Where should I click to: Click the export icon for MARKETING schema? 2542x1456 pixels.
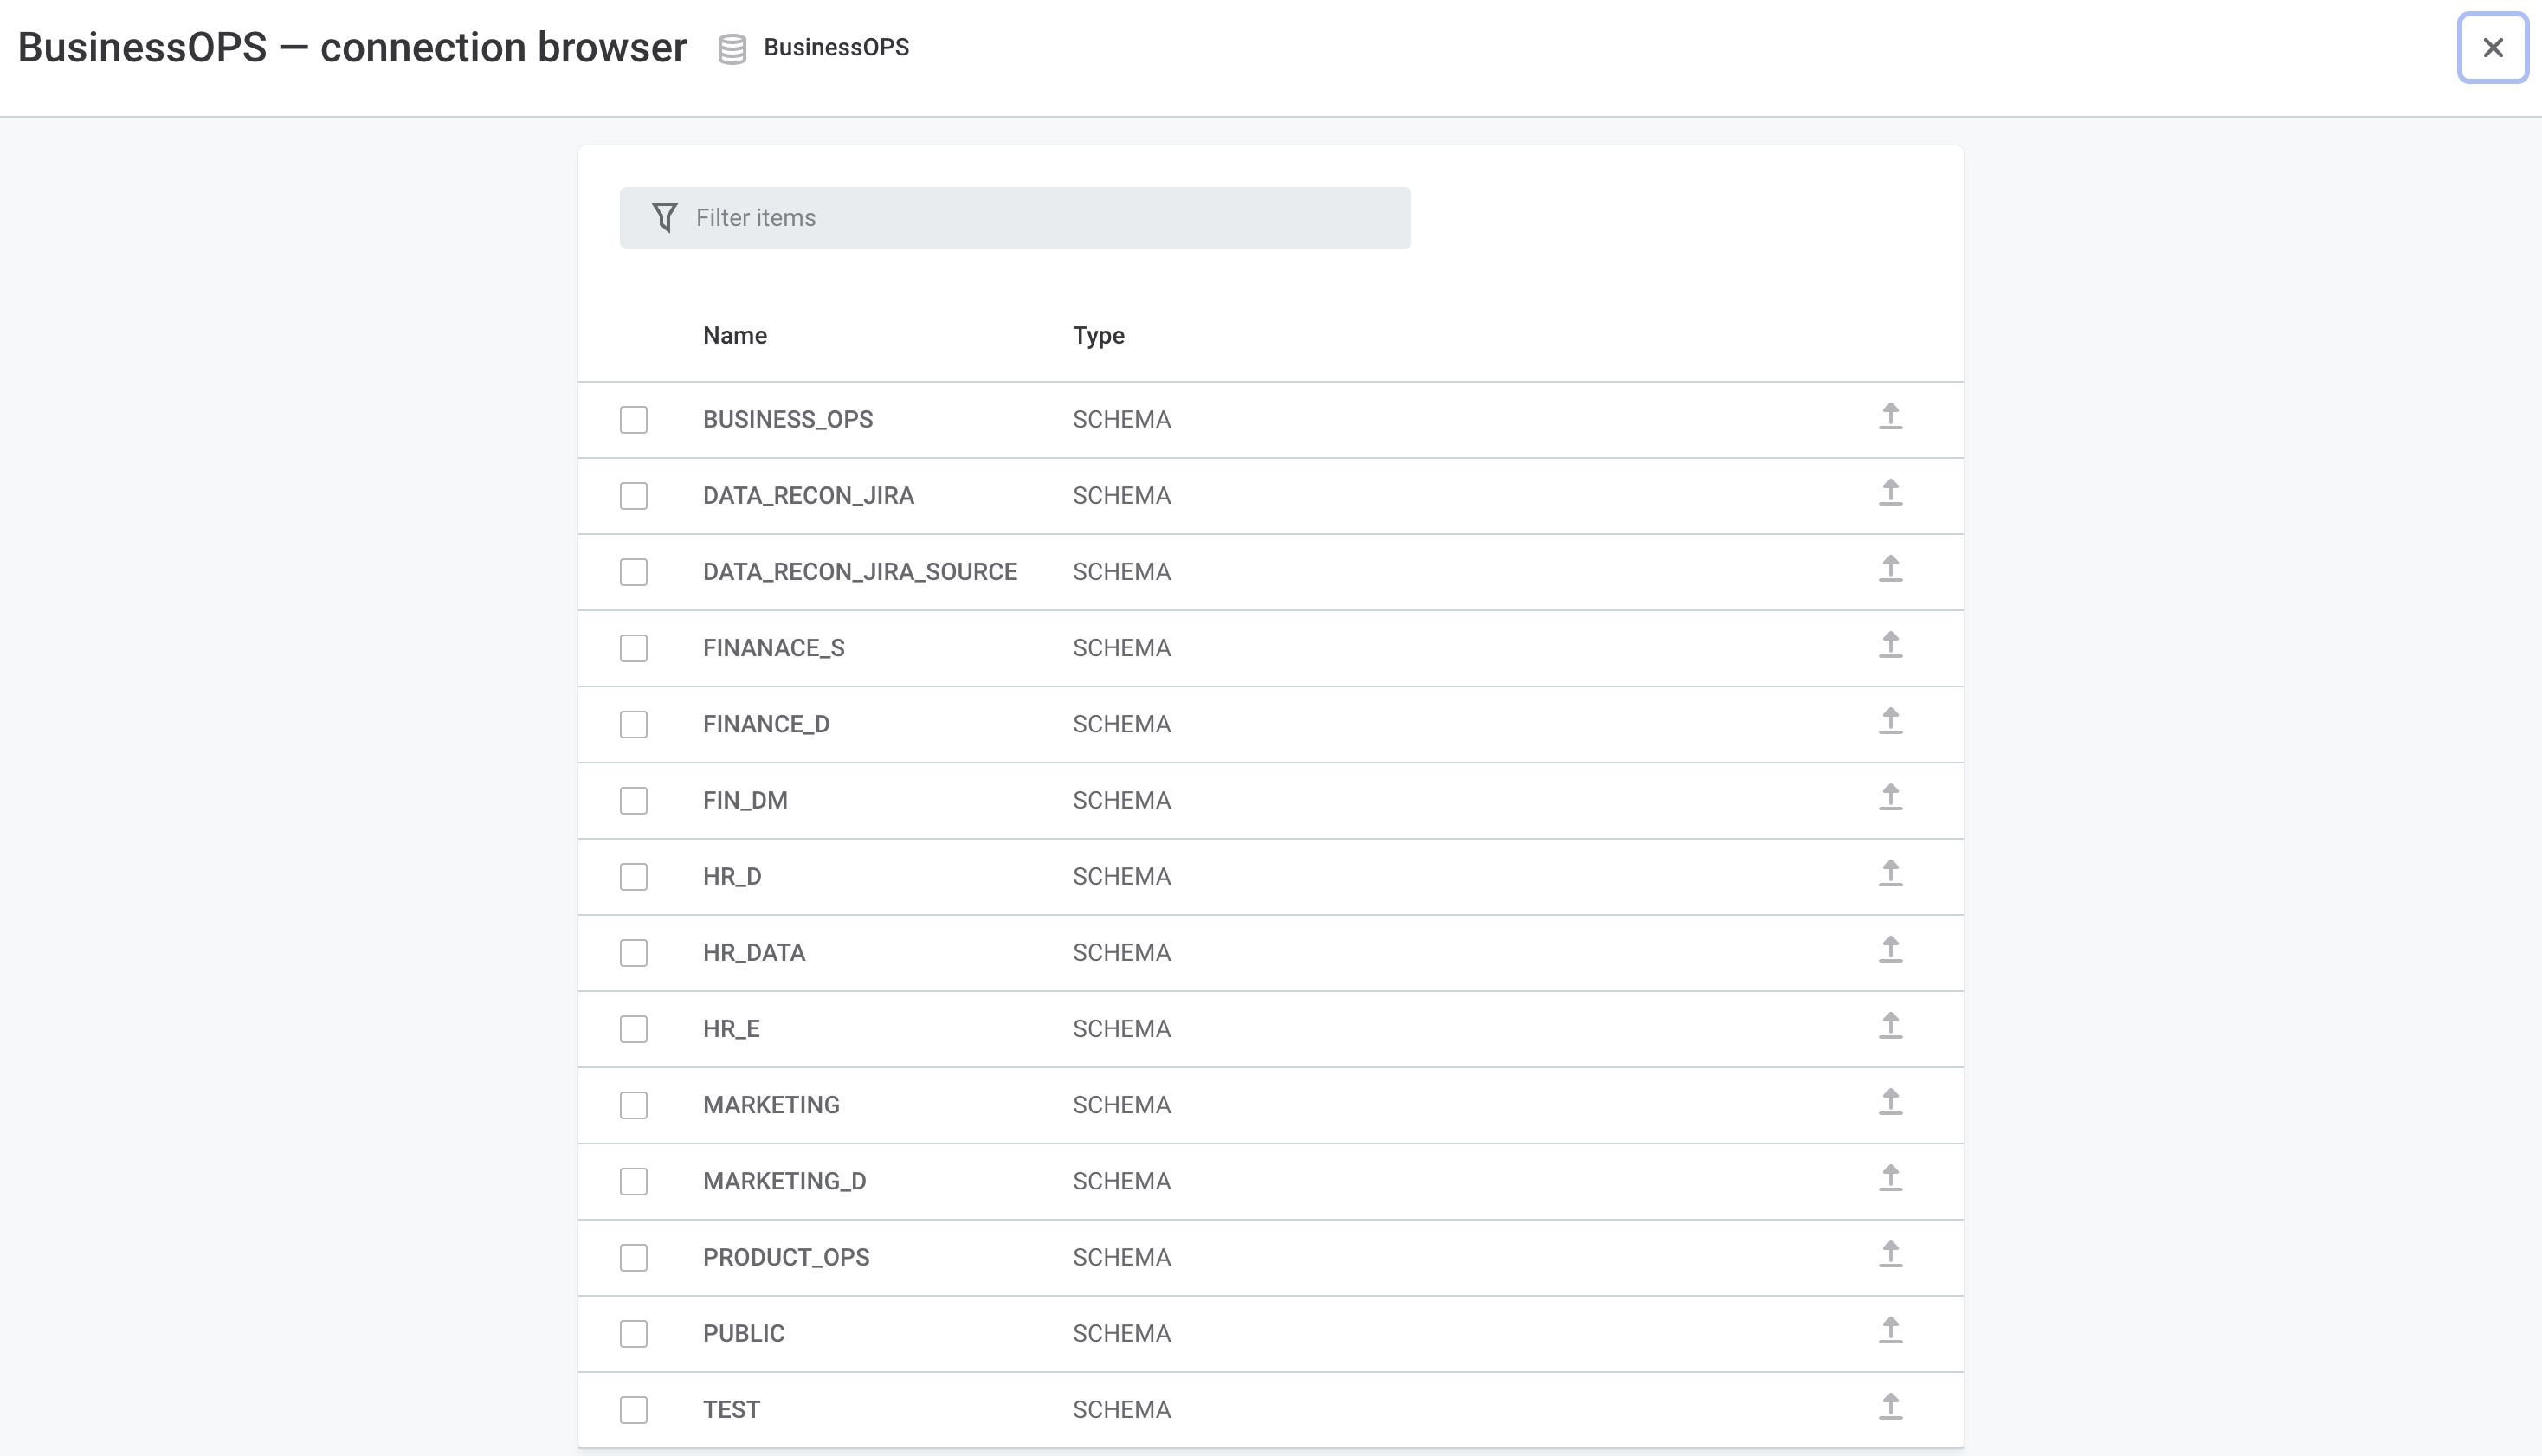coord(1892,1103)
